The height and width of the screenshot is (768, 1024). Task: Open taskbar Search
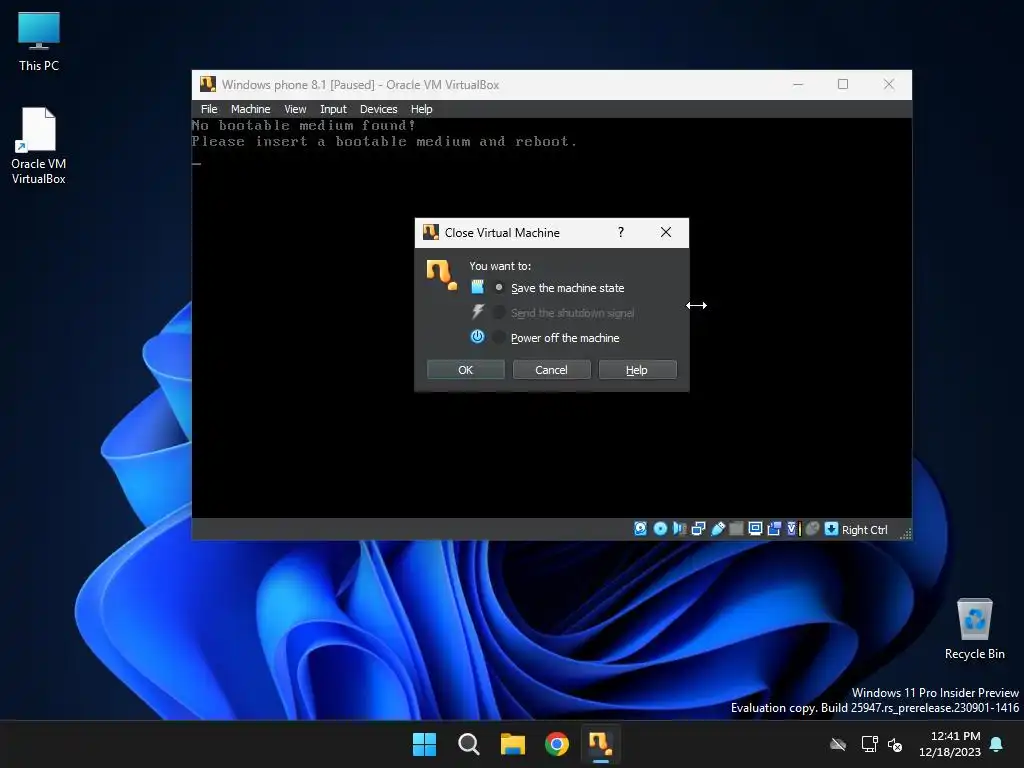click(x=468, y=744)
